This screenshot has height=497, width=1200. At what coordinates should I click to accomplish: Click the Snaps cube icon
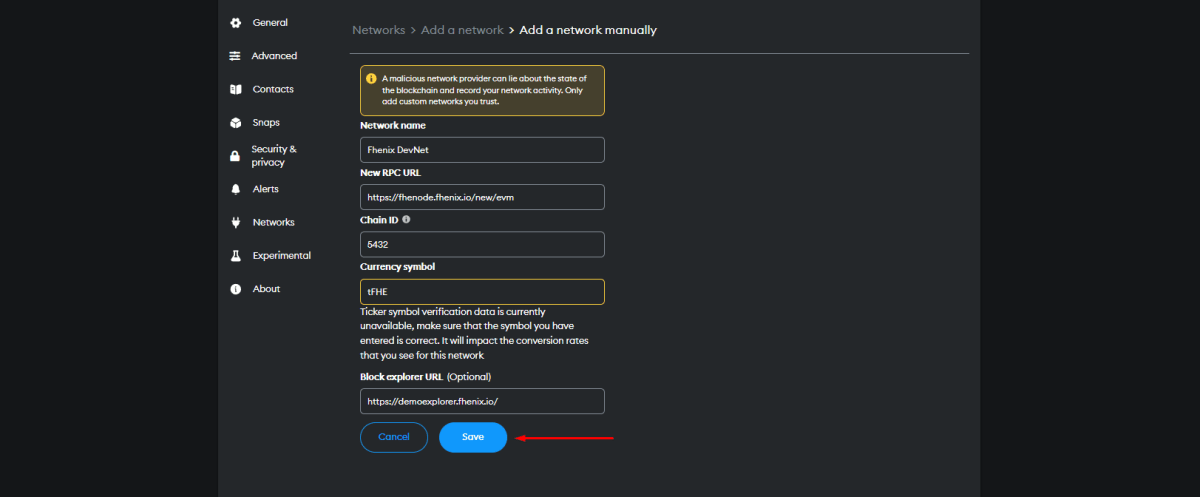click(235, 123)
